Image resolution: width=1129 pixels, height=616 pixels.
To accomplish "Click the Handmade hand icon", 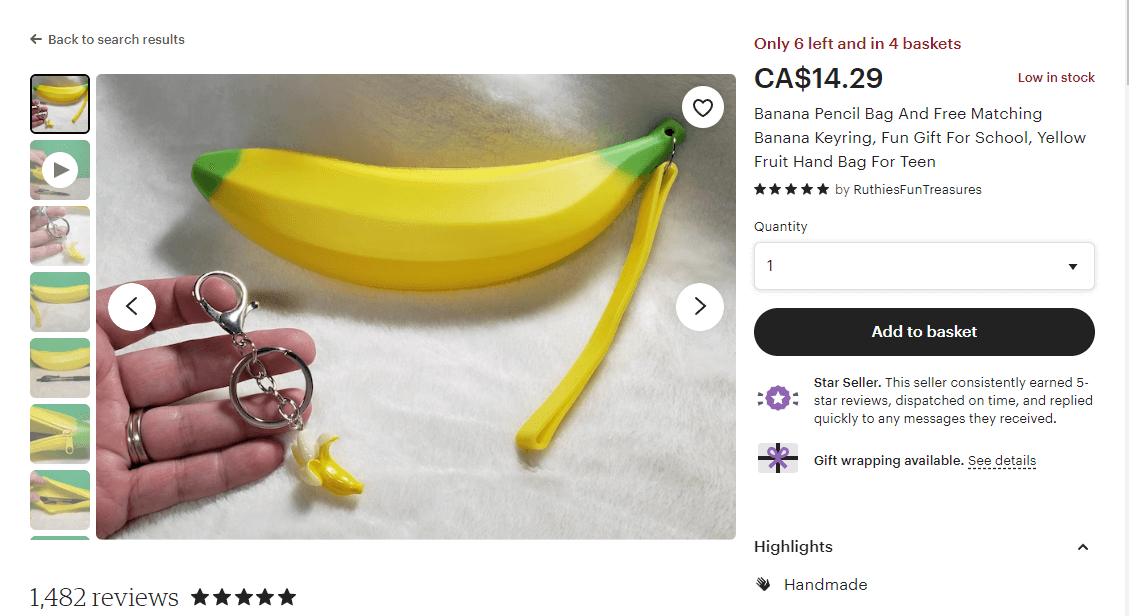I will [763, 584].
